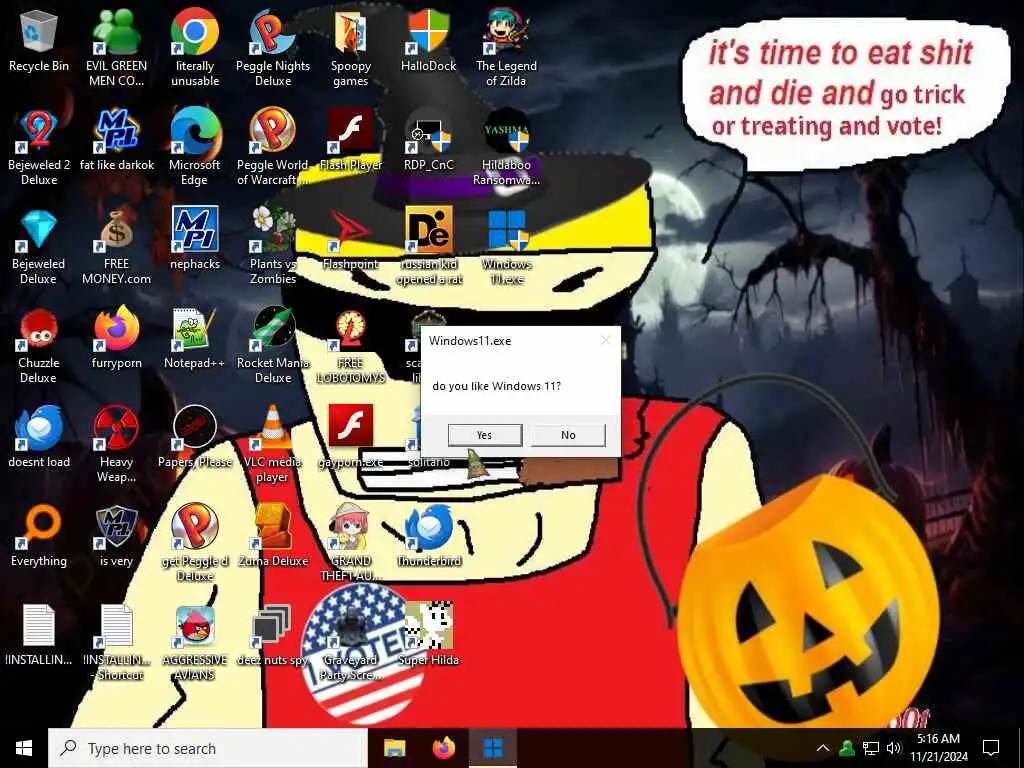
Task: Select the Notepad++ desktop icon
Action: pyautogui.click(x=195, y=338)
